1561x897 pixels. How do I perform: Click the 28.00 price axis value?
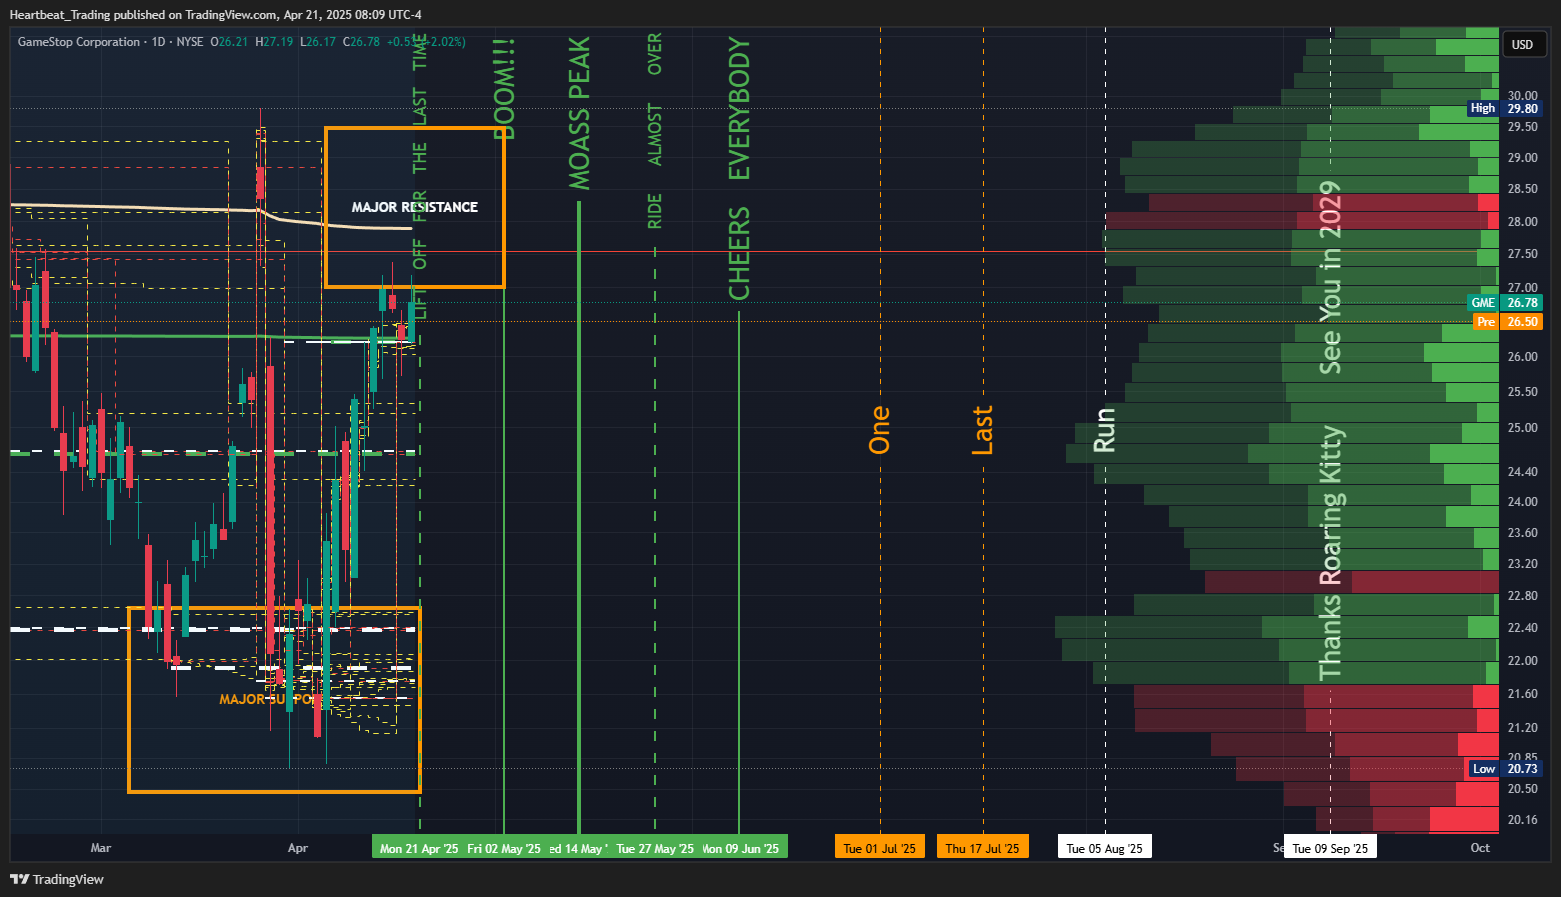1522,222
